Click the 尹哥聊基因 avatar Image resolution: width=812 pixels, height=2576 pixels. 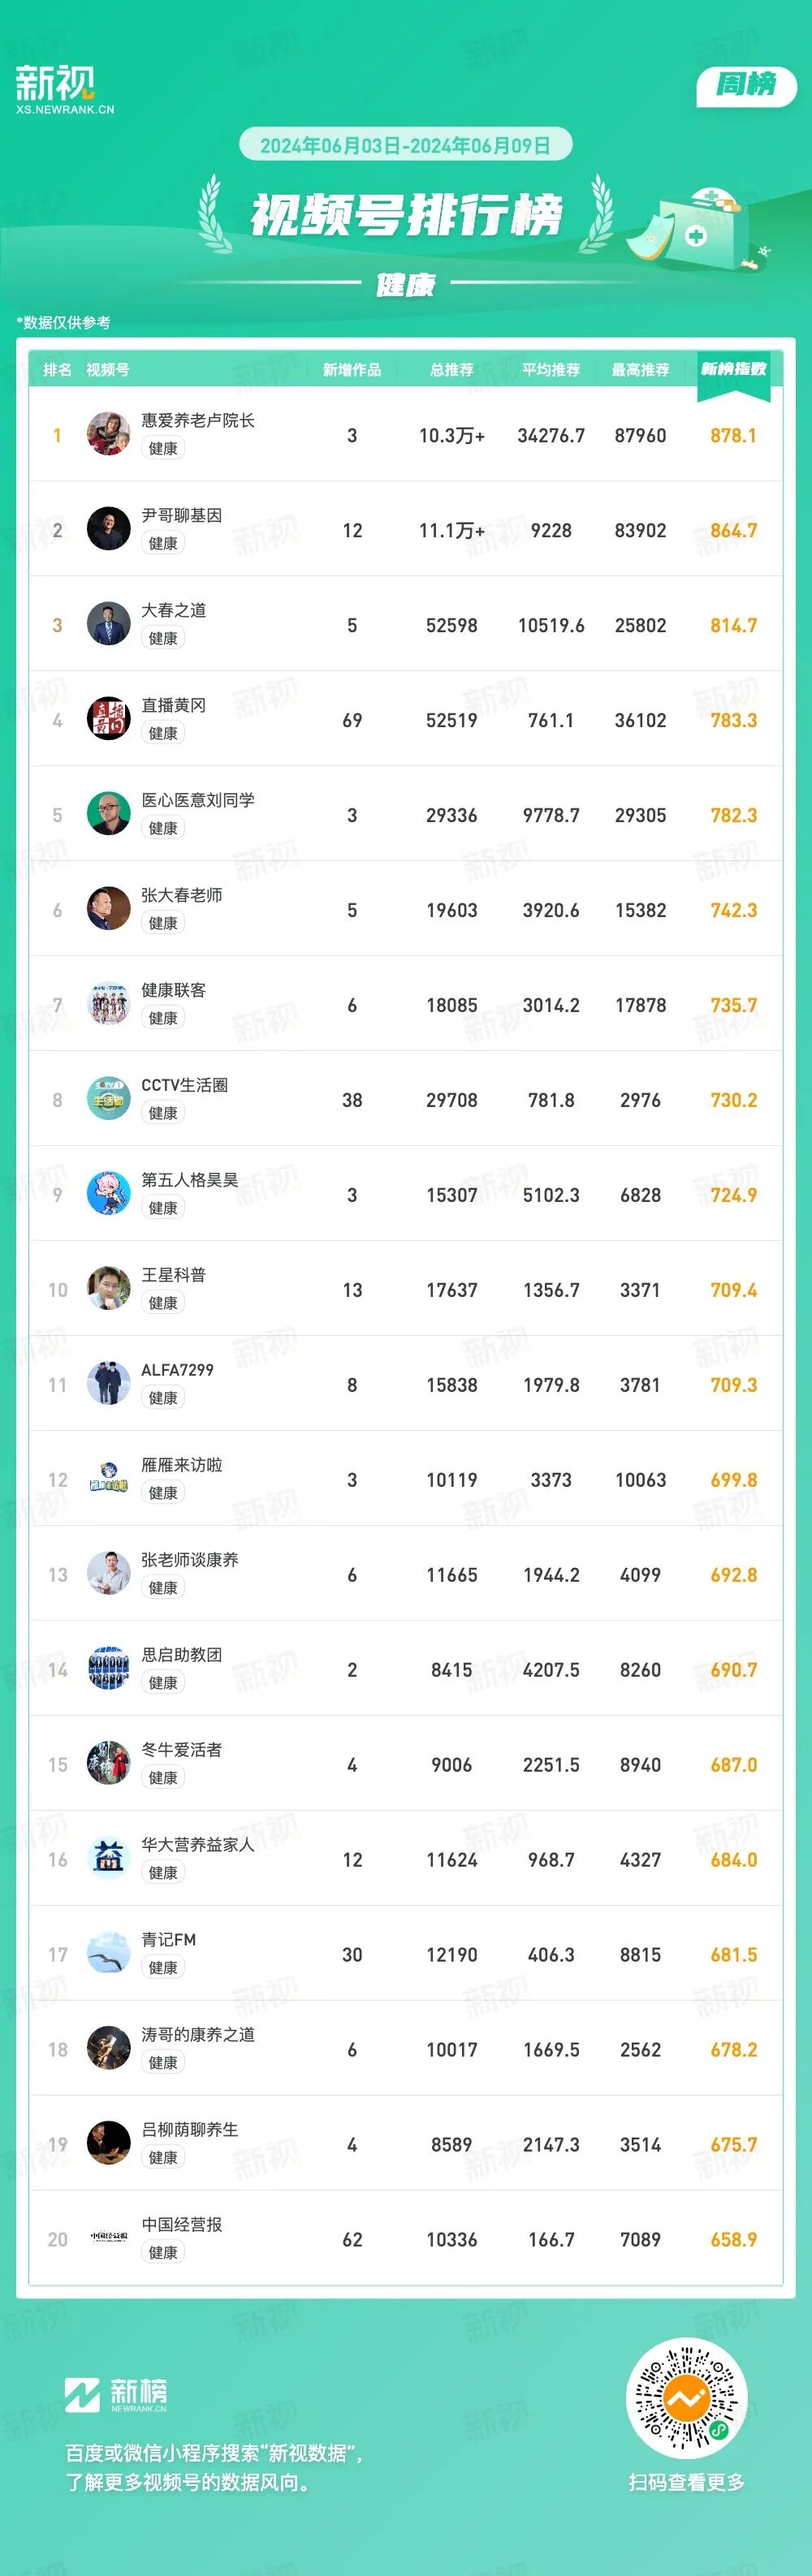point(108,529)
